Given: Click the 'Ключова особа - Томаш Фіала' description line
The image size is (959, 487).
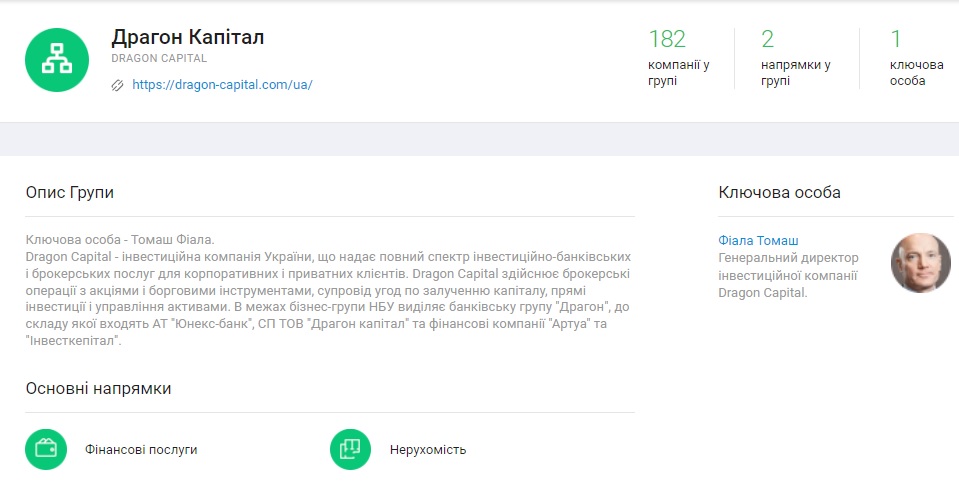Looking at the screenshot, I should (120, 240).
